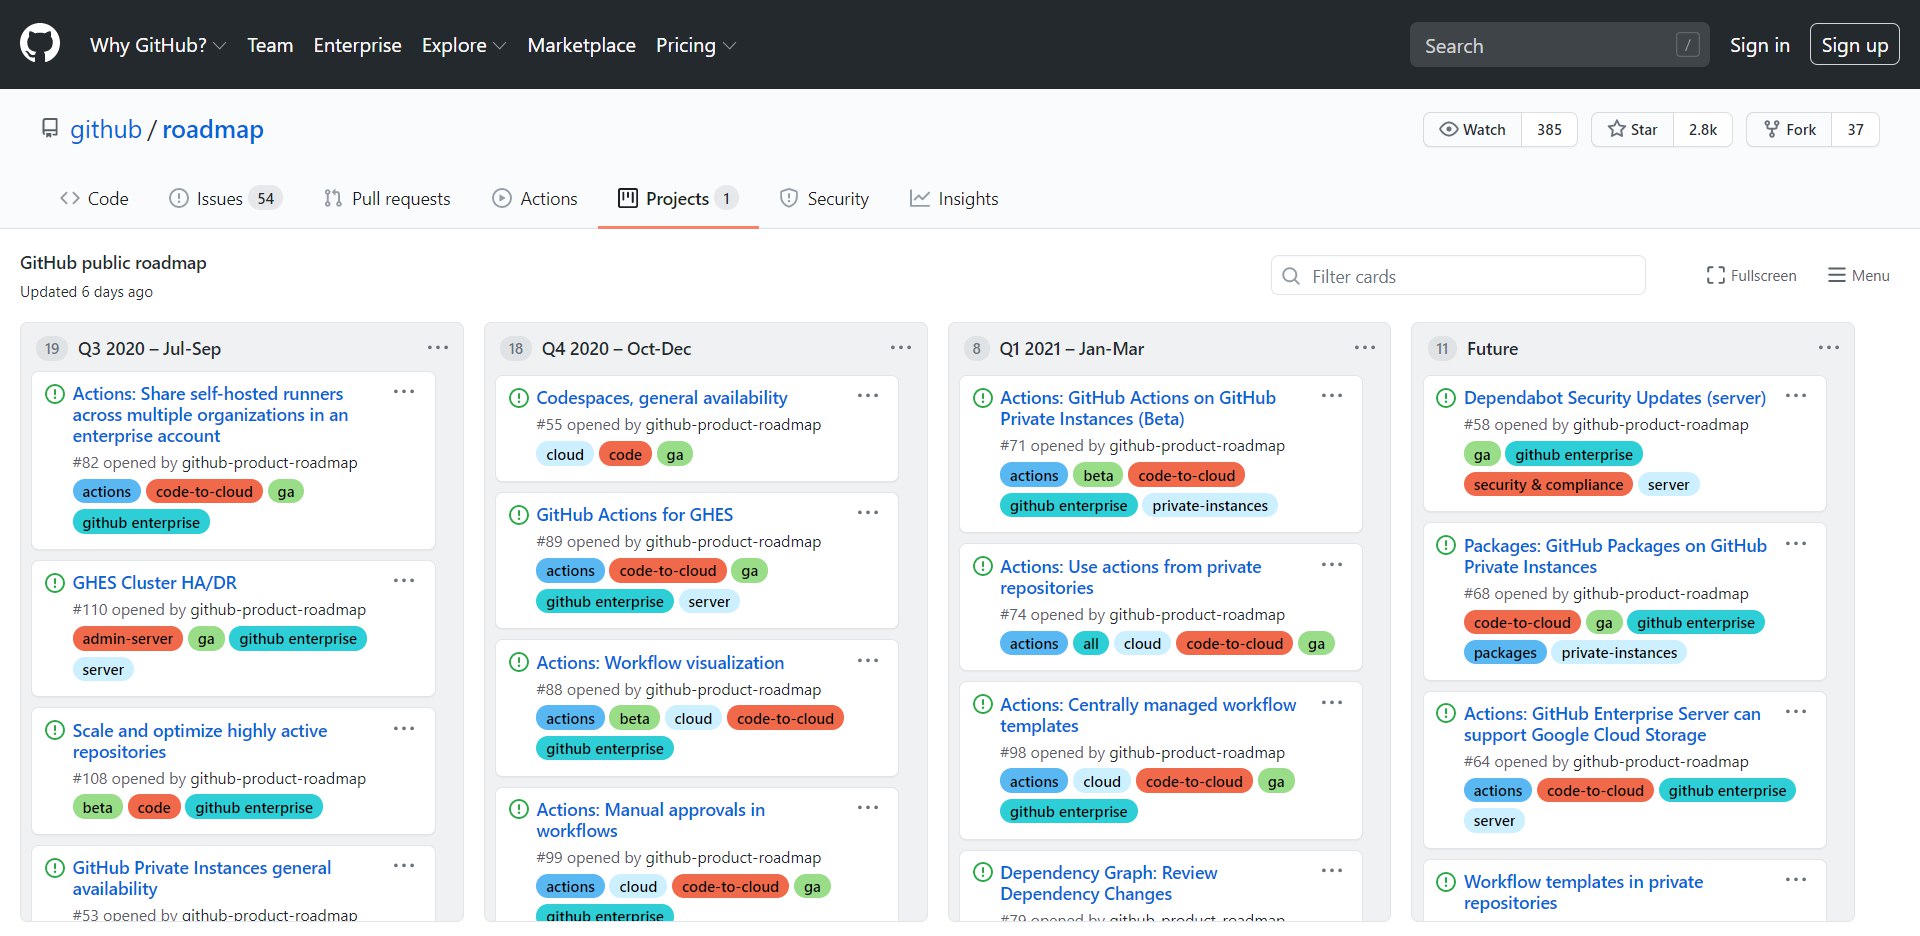Click security & compliance label
The width and height of the screenshot is (1920, 936).
(x=1548, y=485)
